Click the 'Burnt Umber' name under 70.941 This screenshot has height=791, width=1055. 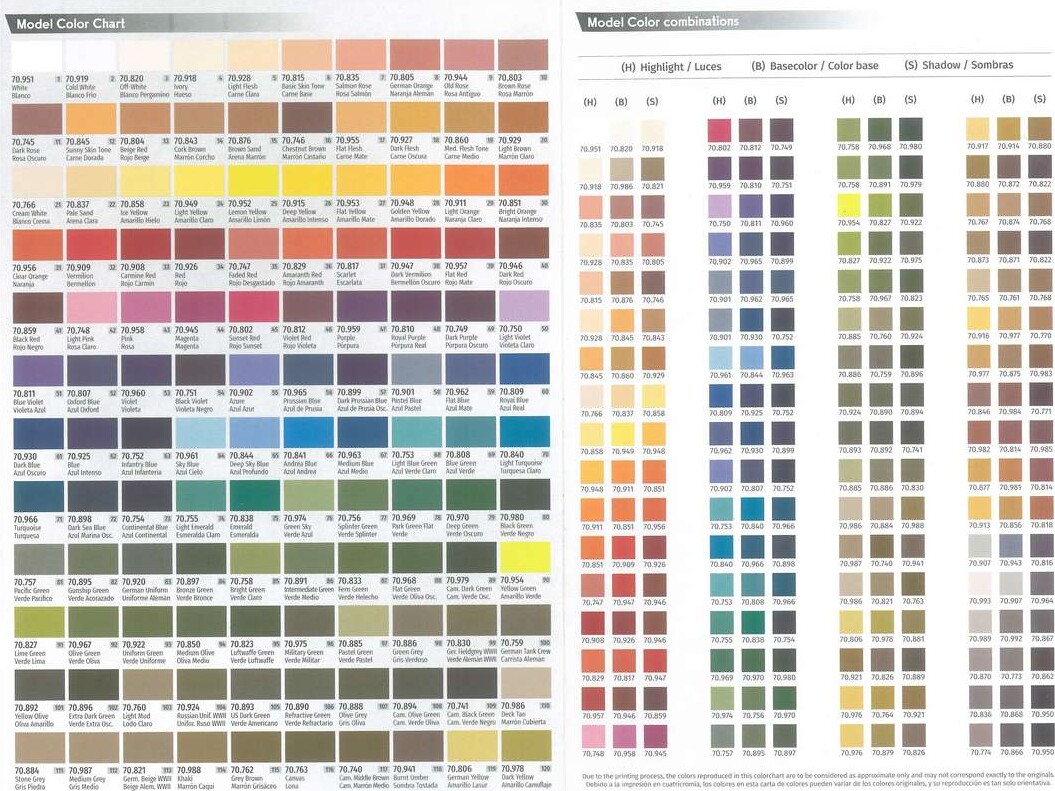[411, 778]
